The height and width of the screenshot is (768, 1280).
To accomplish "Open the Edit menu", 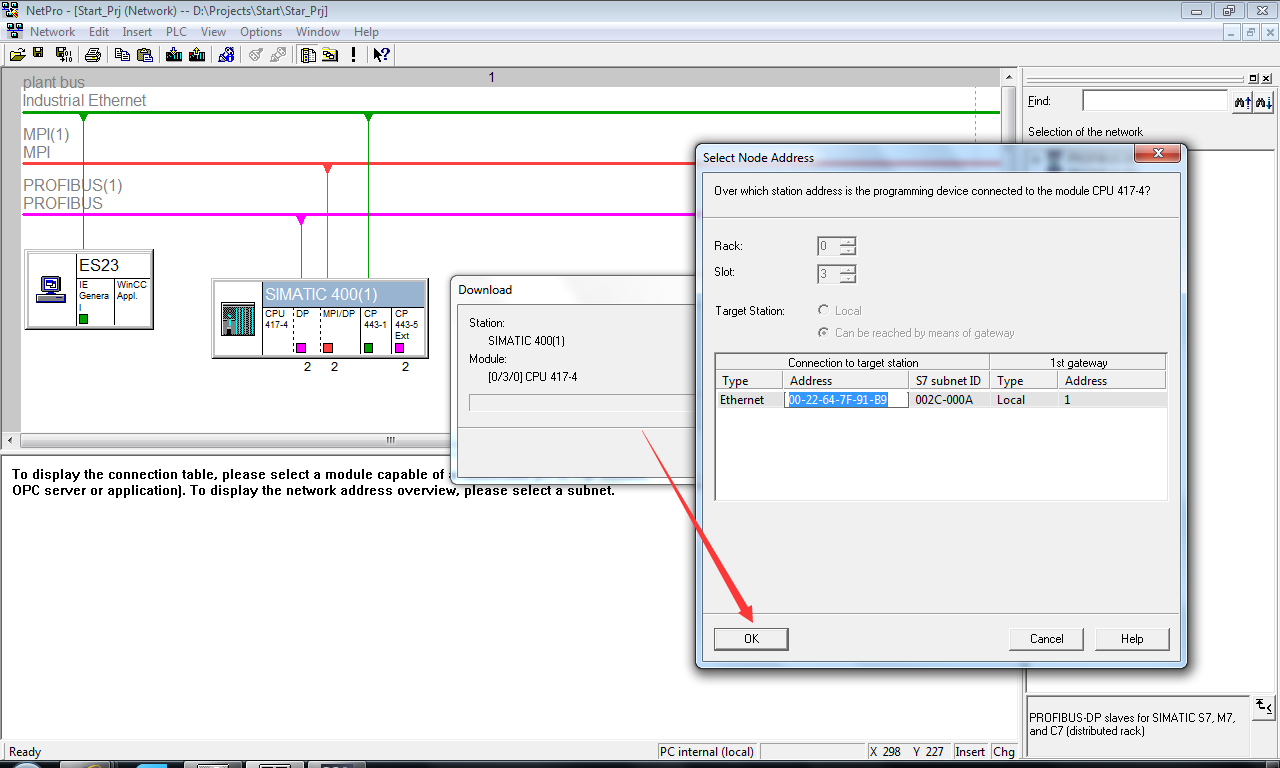I will (x=98, y=32).
